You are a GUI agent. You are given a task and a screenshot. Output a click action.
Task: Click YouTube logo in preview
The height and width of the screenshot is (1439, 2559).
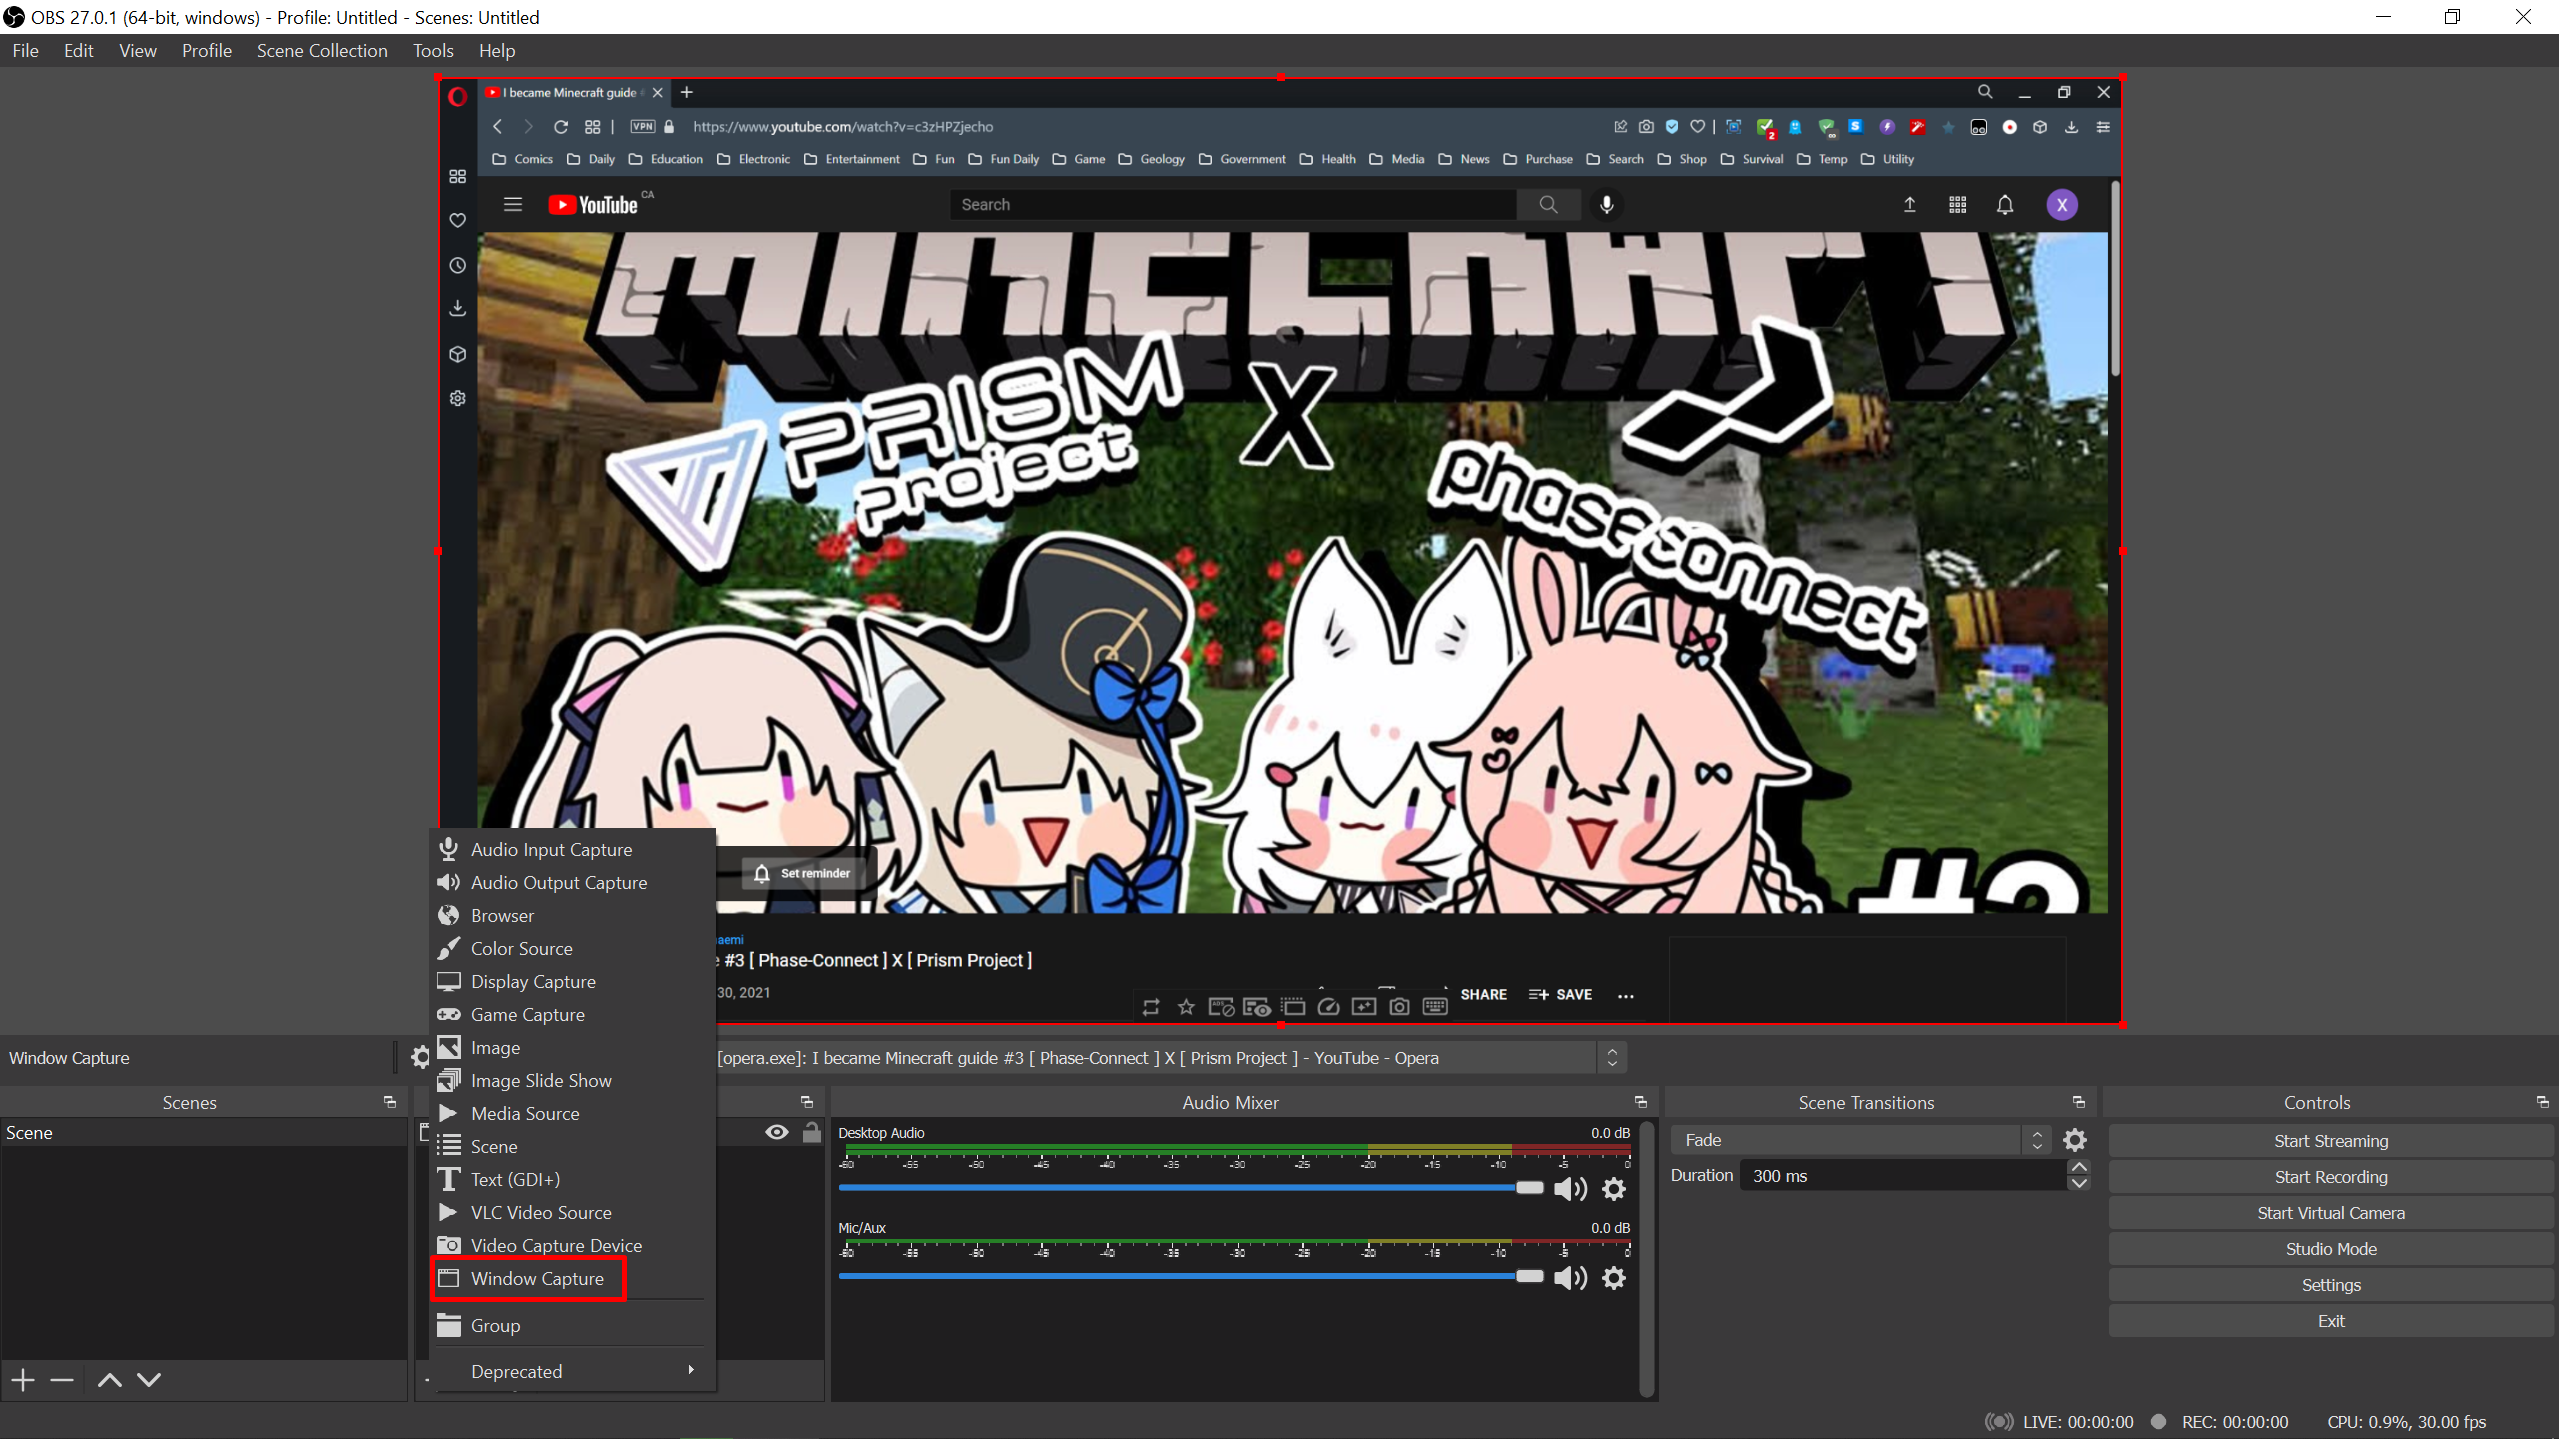coord(593,205)
